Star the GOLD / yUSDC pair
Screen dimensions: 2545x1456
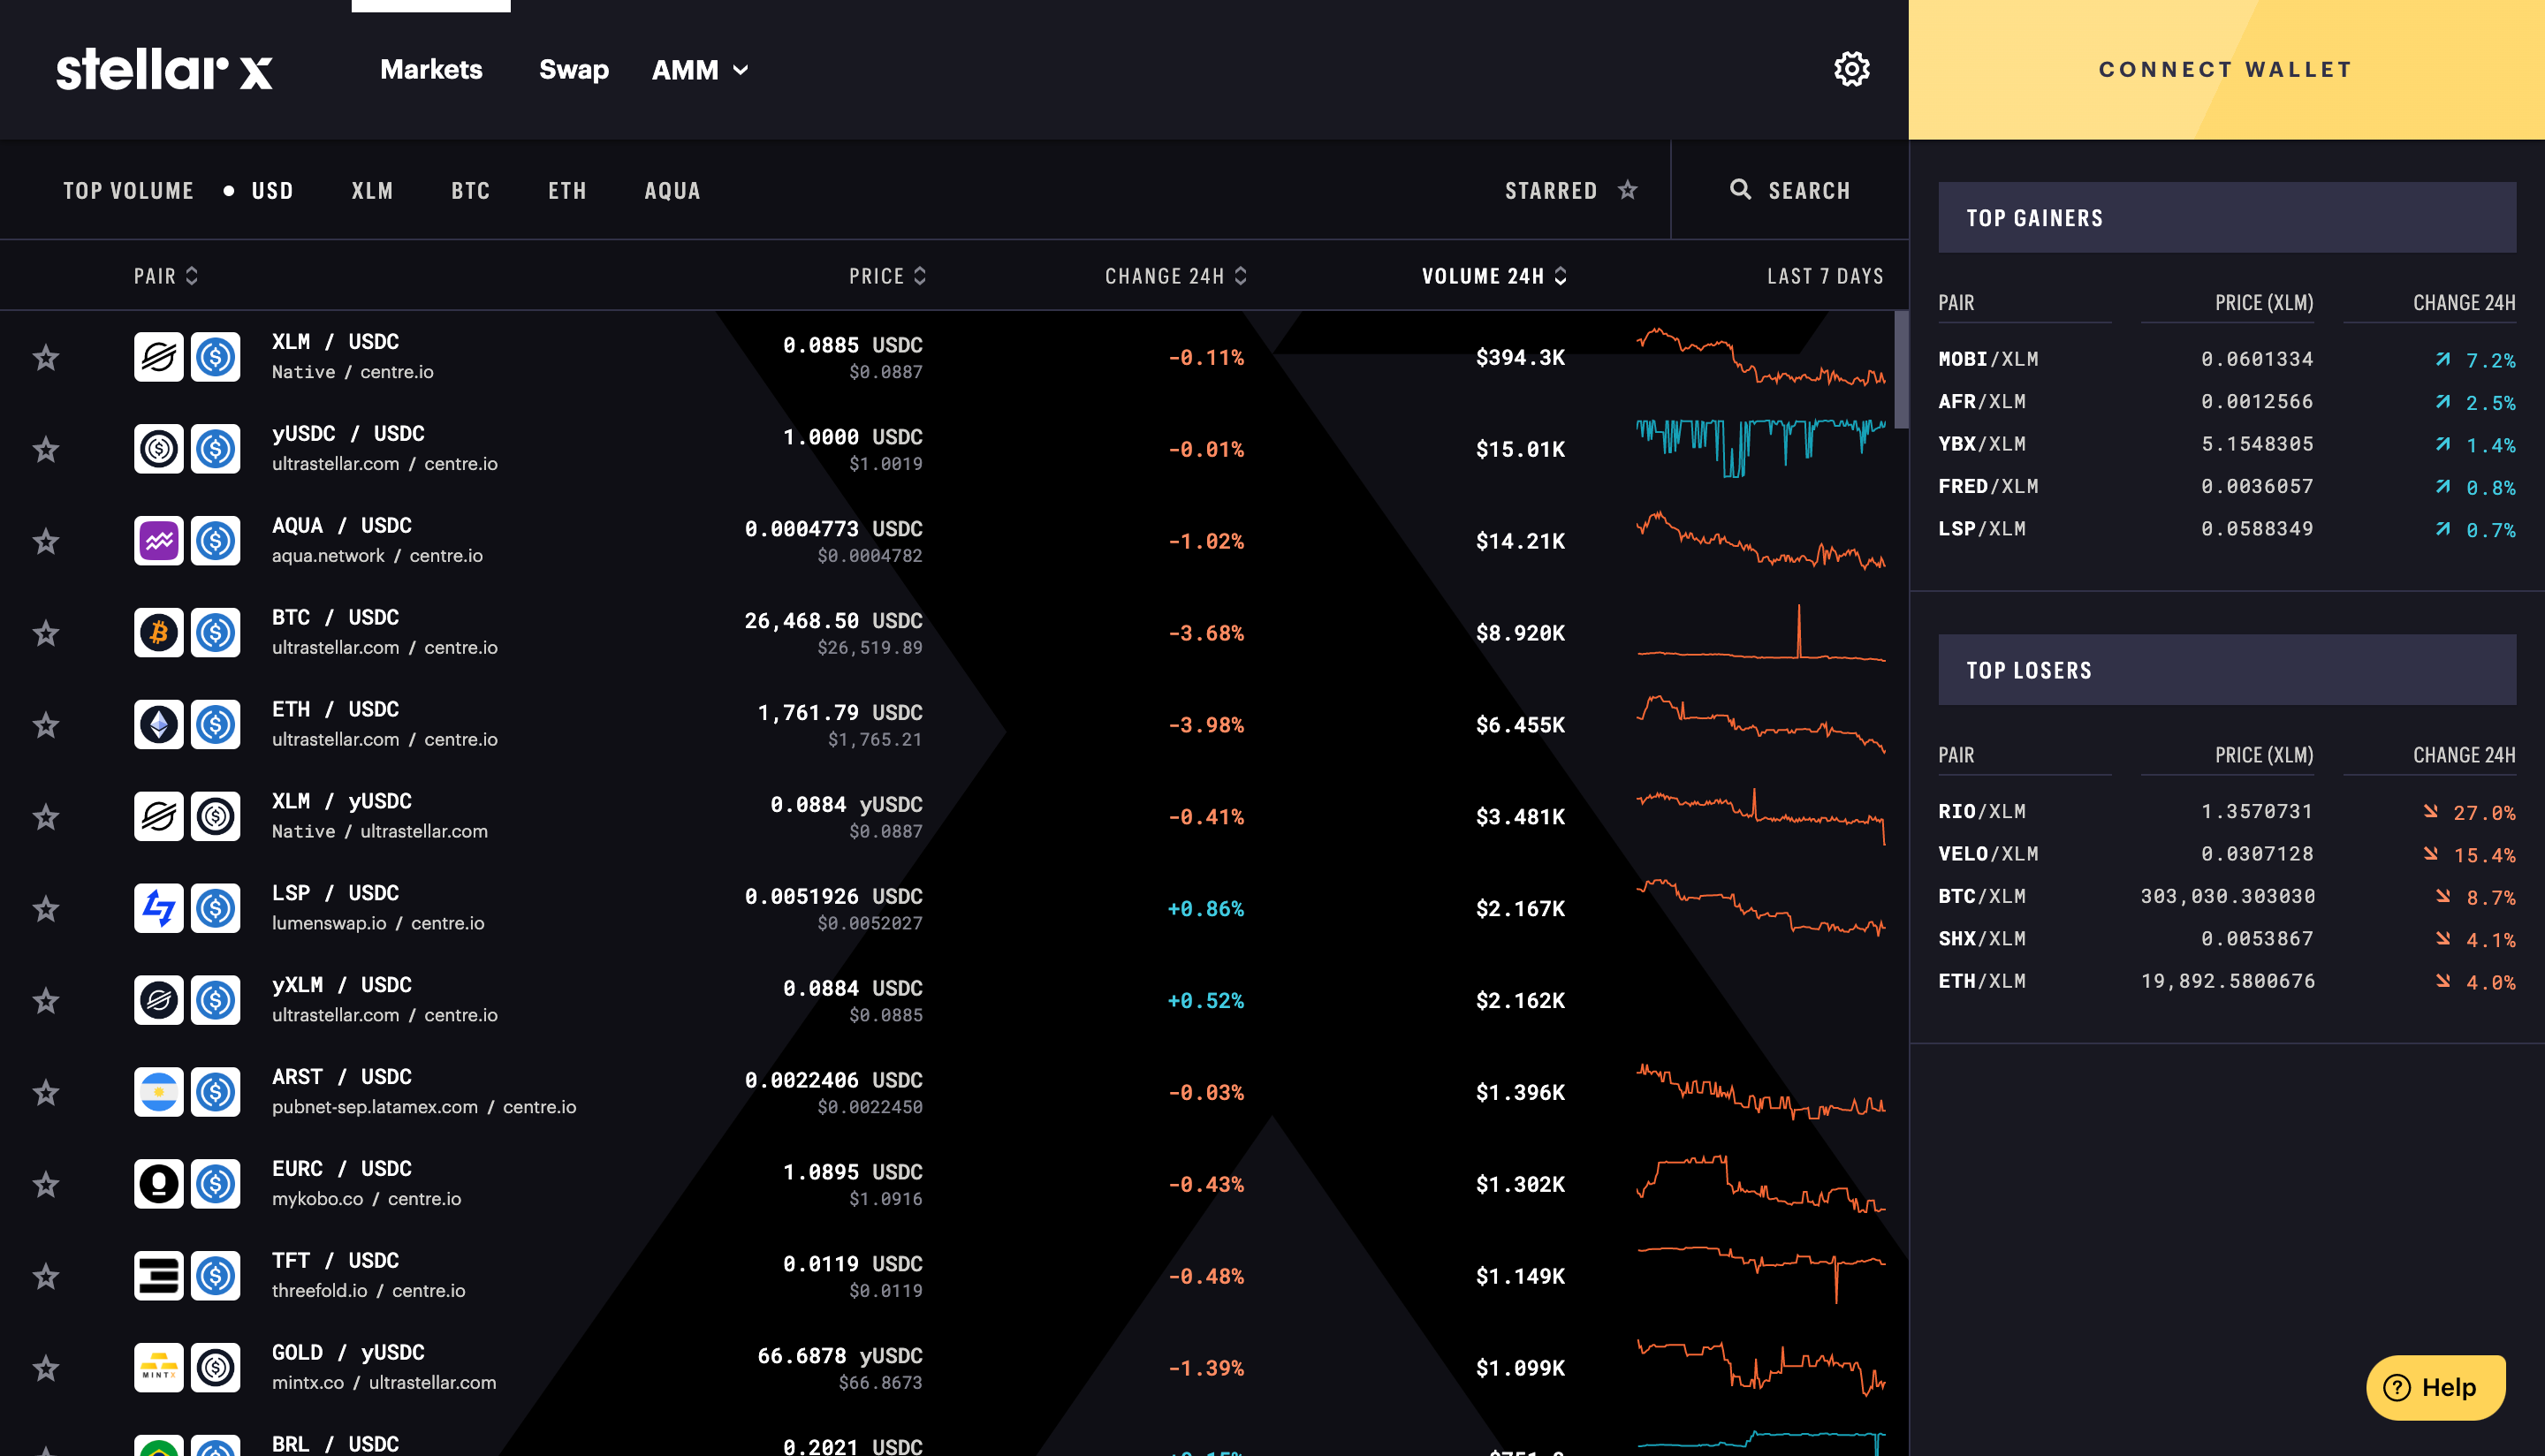click(46, 1368)
